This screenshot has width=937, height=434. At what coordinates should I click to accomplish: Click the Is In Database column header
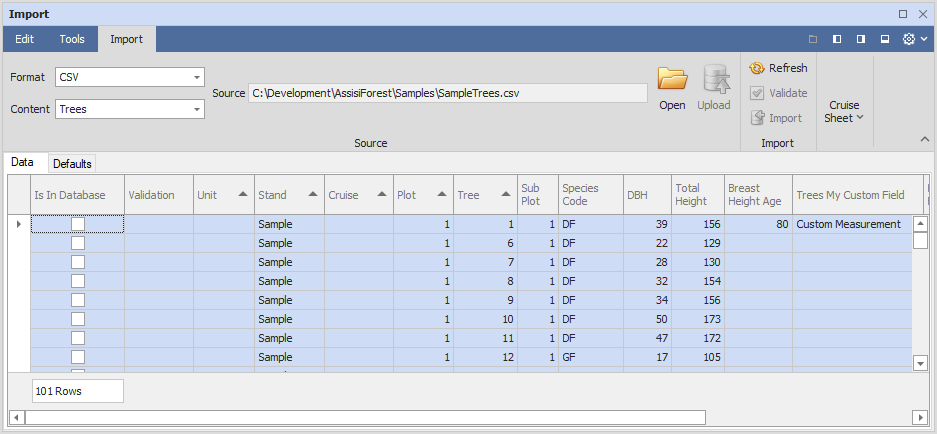77,195
